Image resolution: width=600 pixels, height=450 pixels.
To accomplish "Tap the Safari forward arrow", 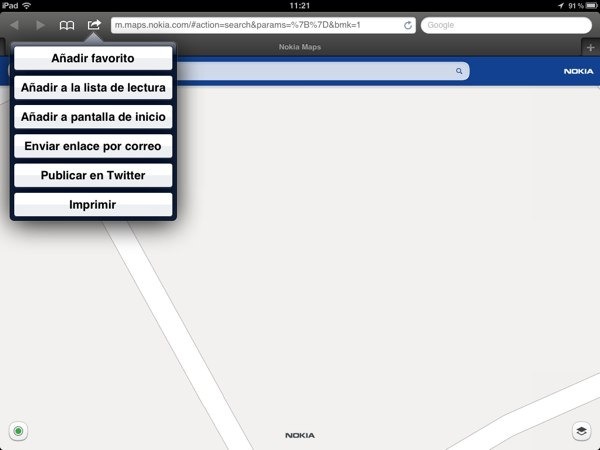I will [x=41, y=25].
